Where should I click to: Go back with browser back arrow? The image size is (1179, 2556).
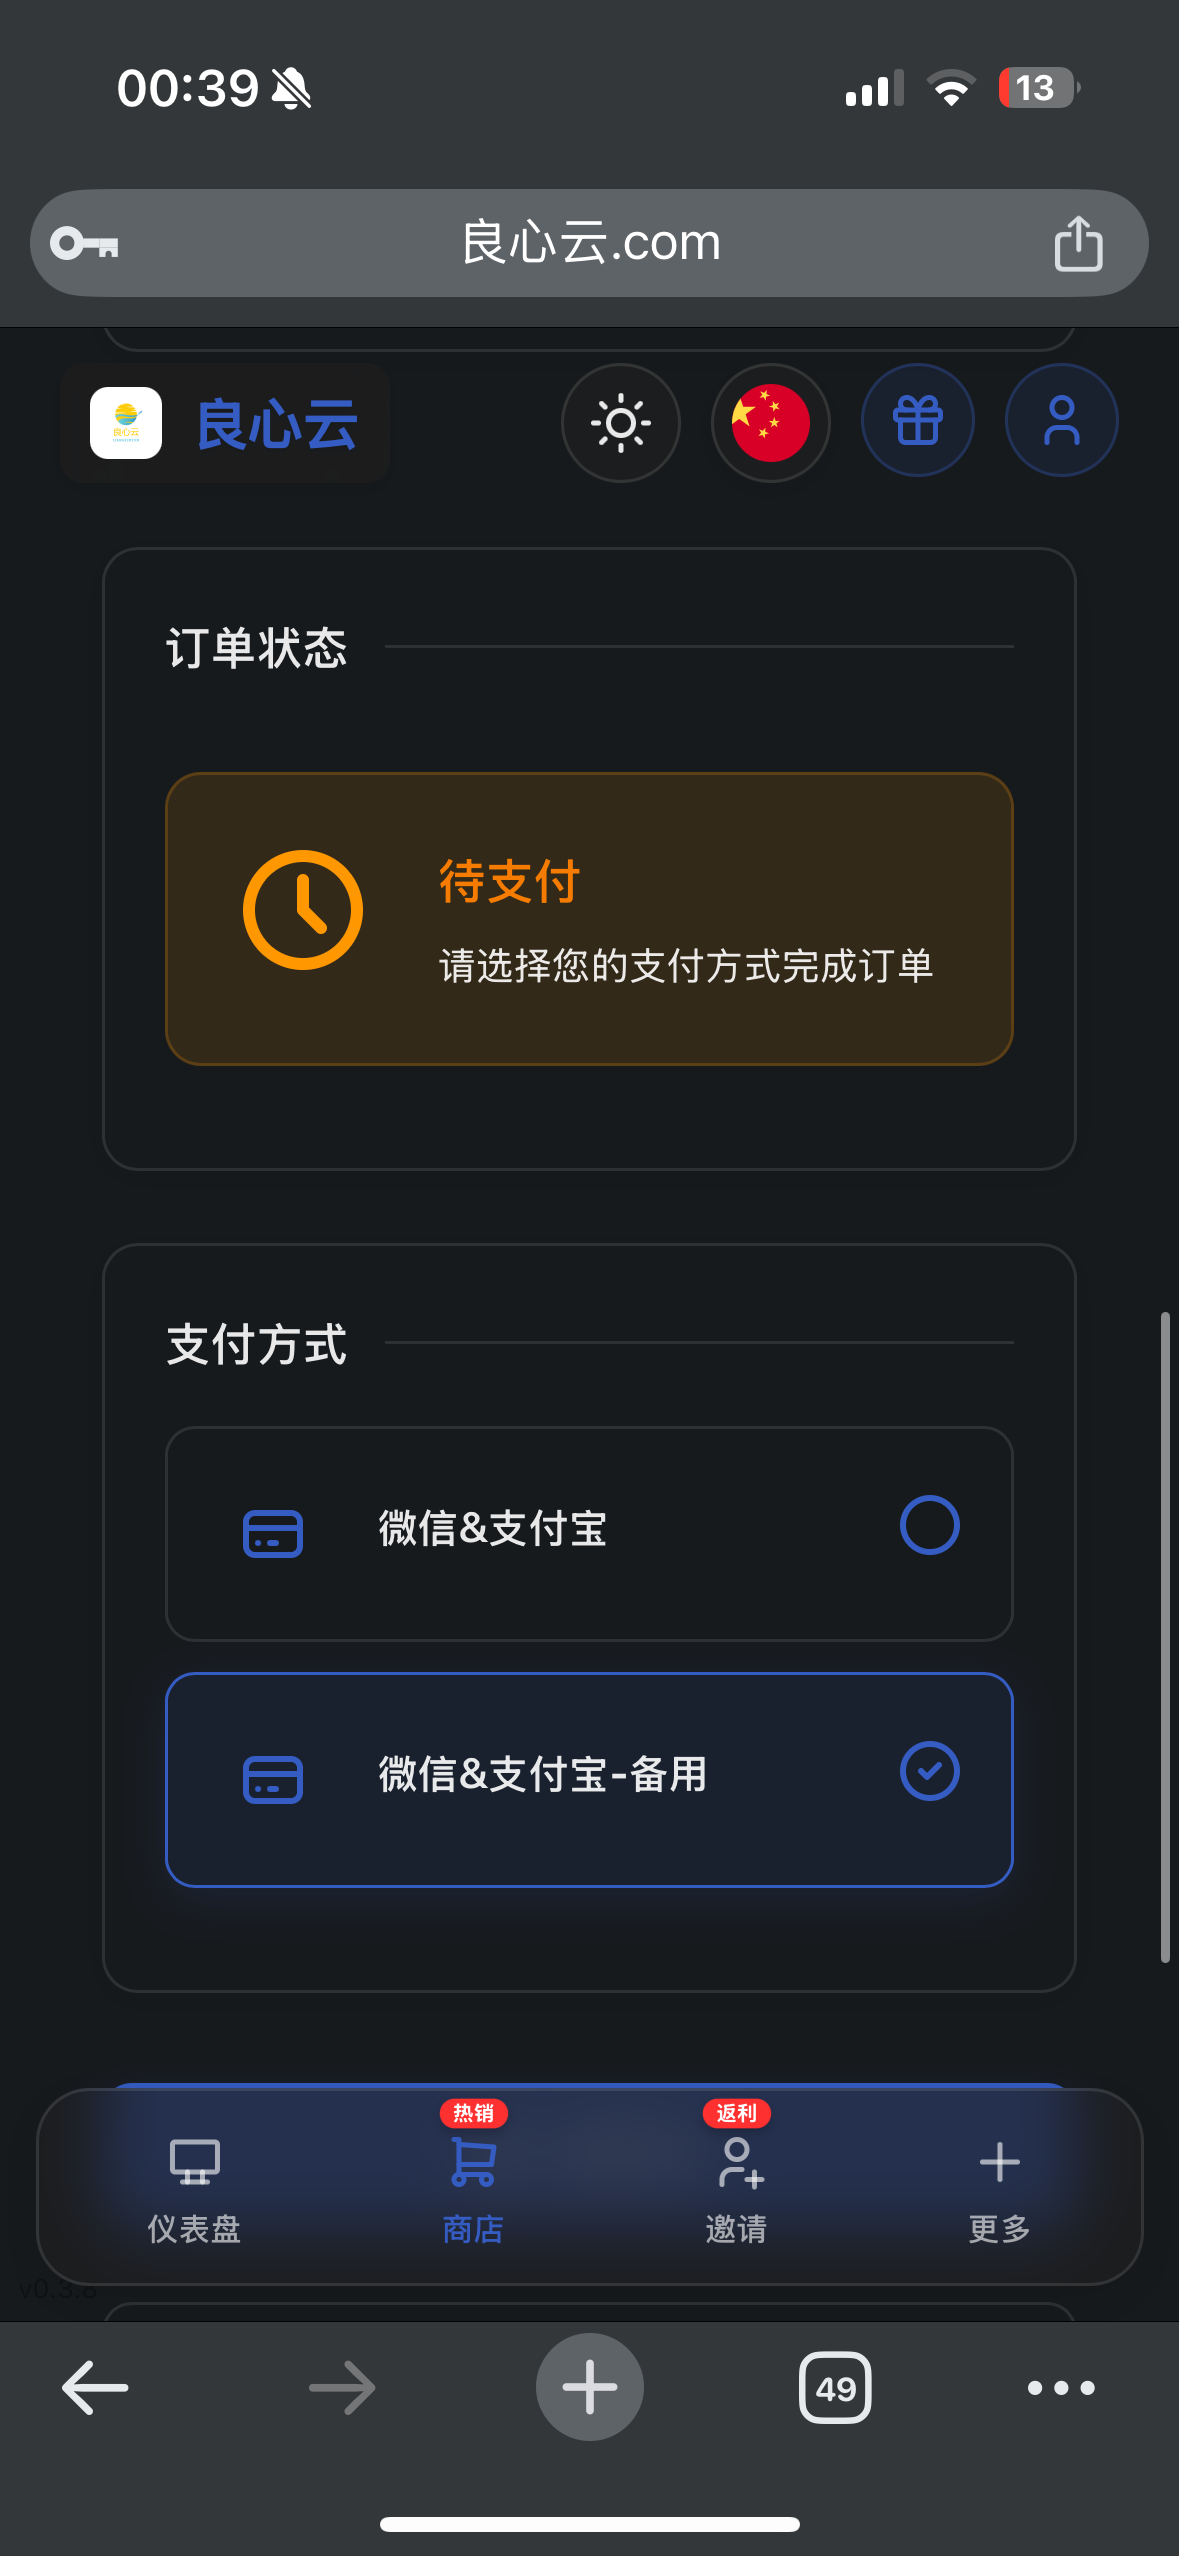(95, 2388)
